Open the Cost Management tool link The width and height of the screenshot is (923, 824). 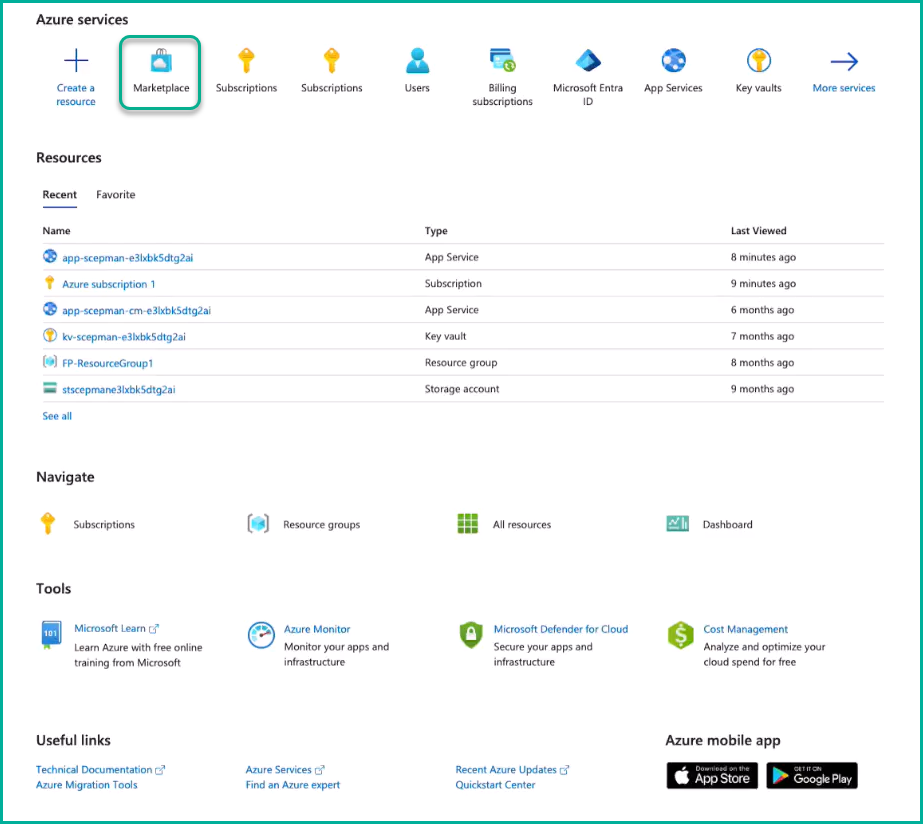pos(745,629)
